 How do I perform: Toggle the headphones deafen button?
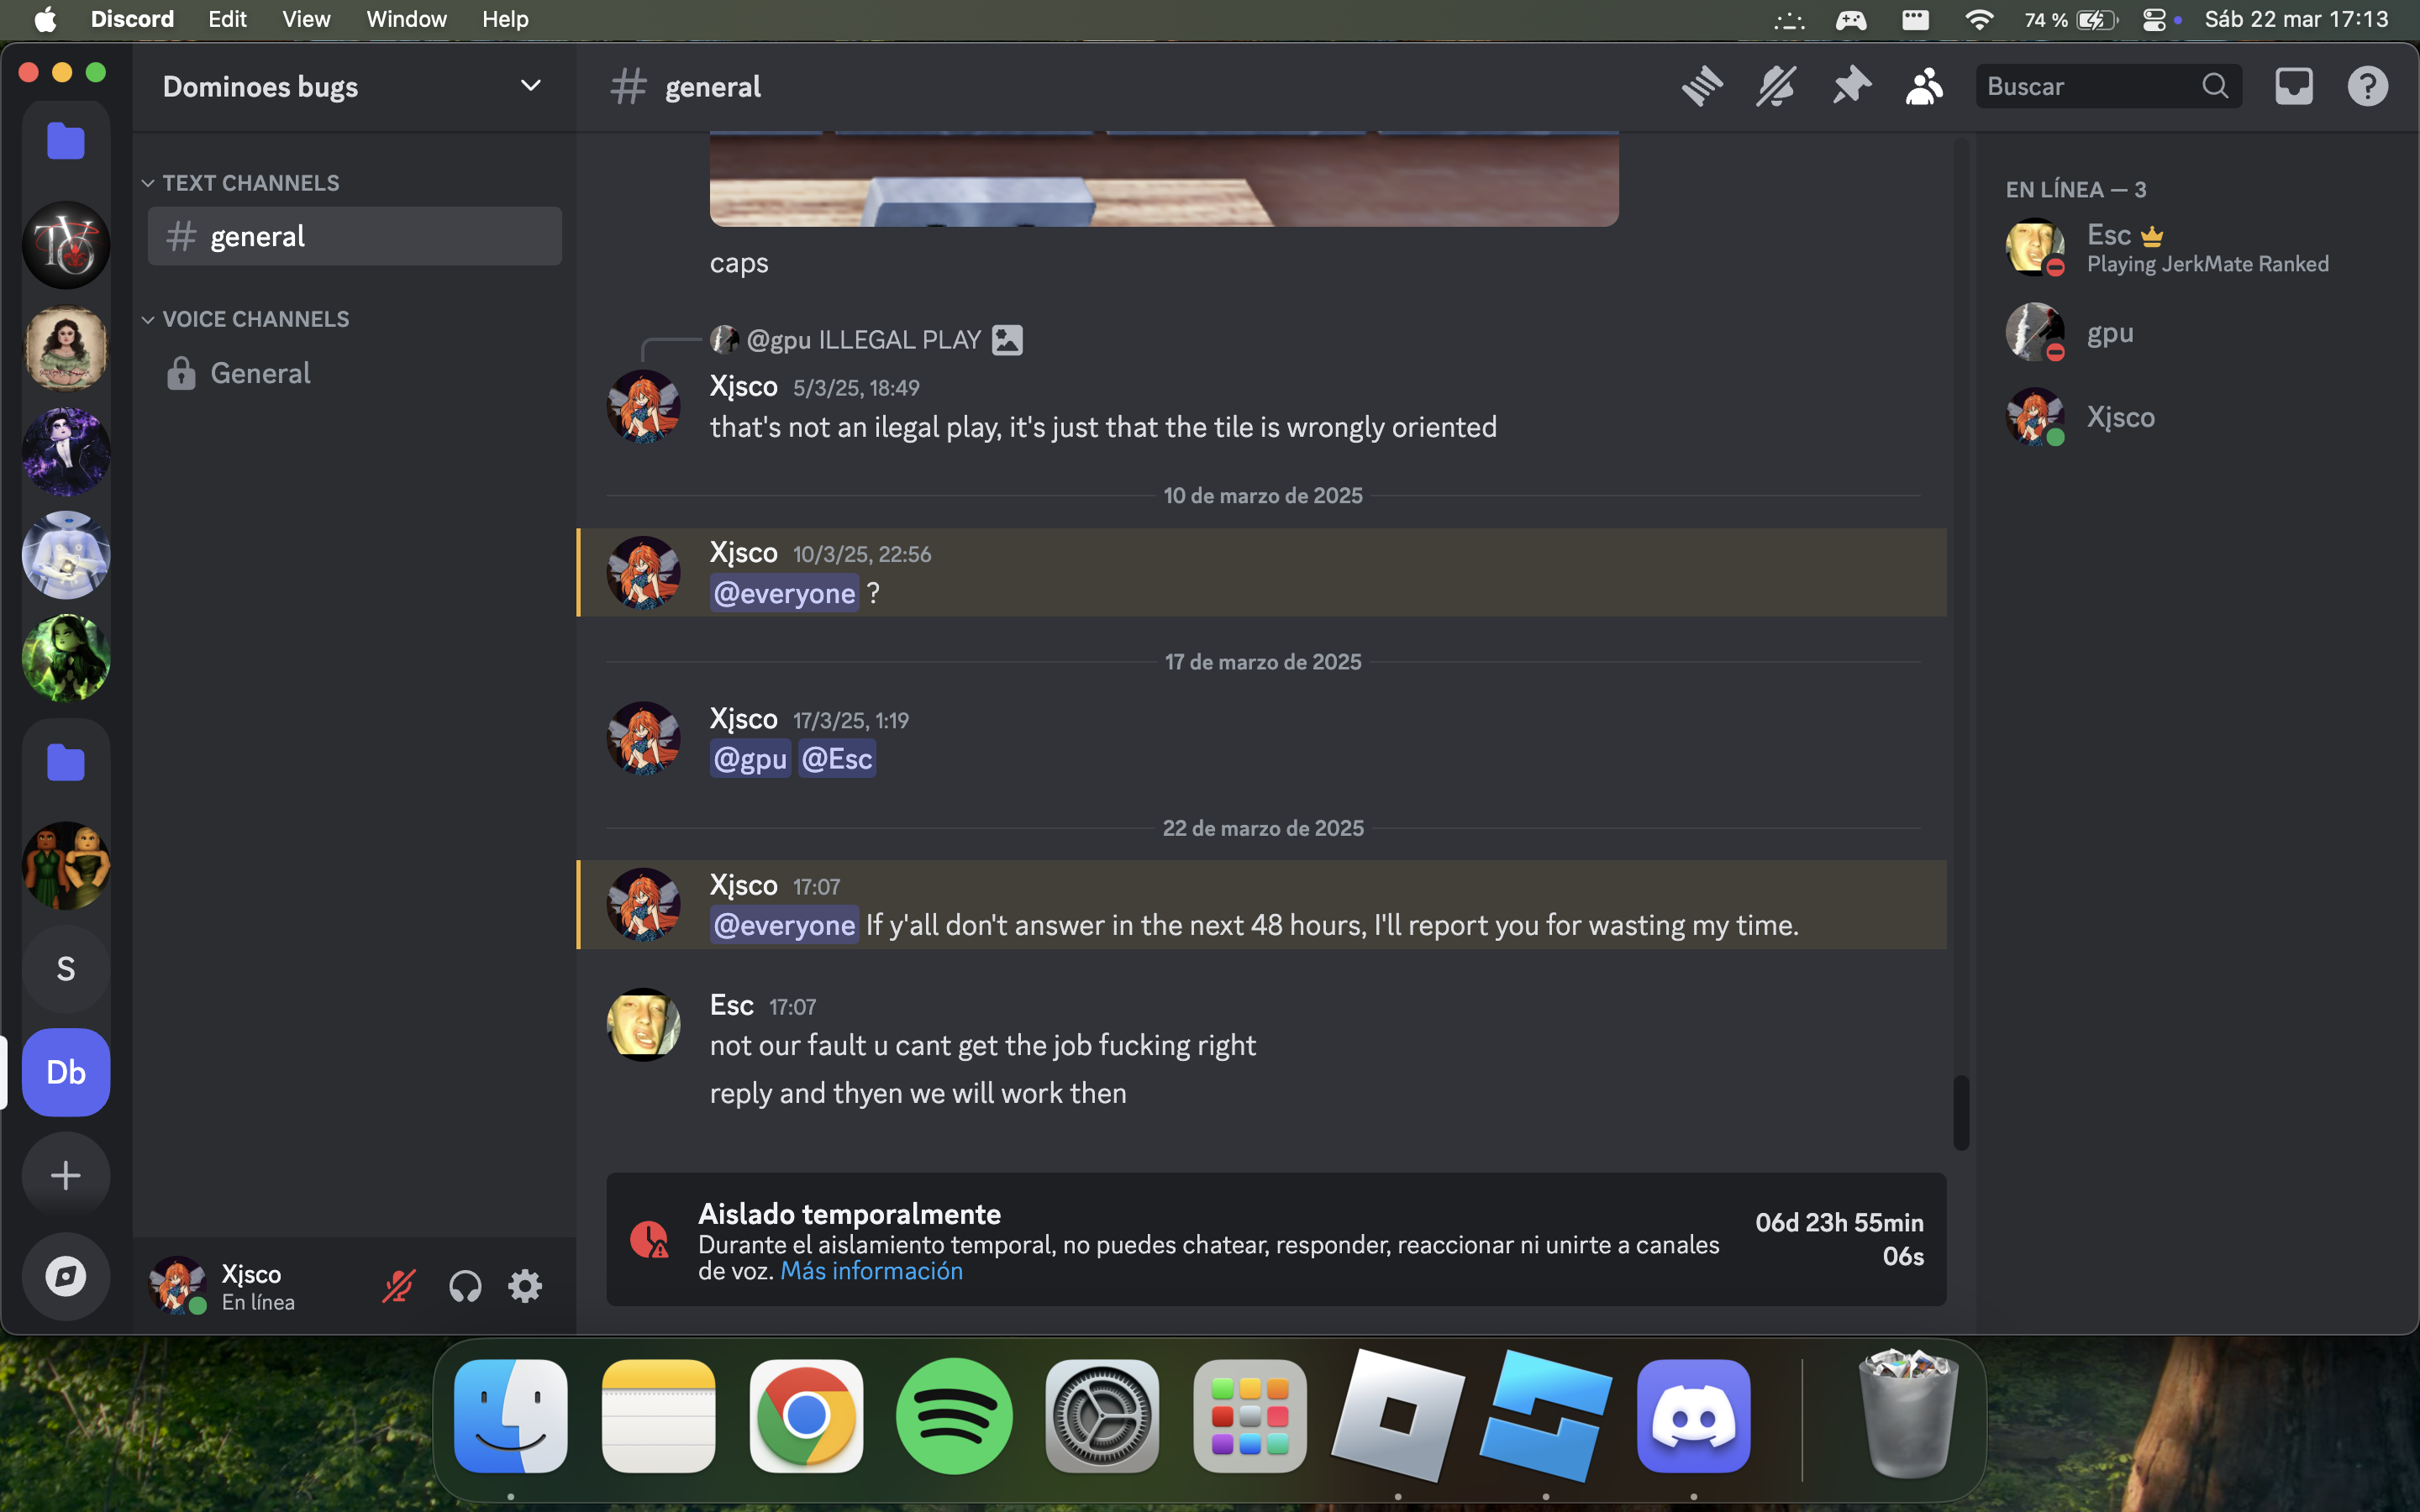(x=465, y=1286)
